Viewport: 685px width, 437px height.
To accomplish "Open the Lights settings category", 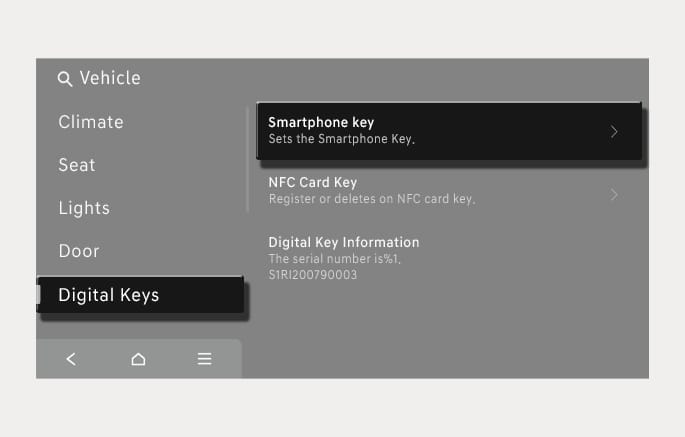I will pyautogui.click(x=84, y=208).
